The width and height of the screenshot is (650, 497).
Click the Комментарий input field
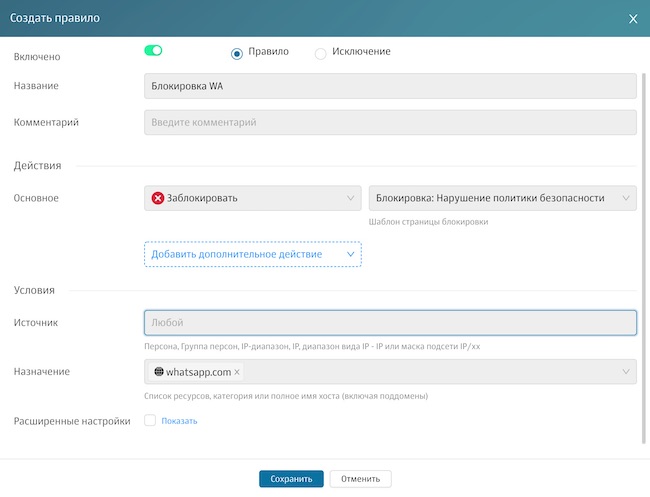(x=390, y=122)
